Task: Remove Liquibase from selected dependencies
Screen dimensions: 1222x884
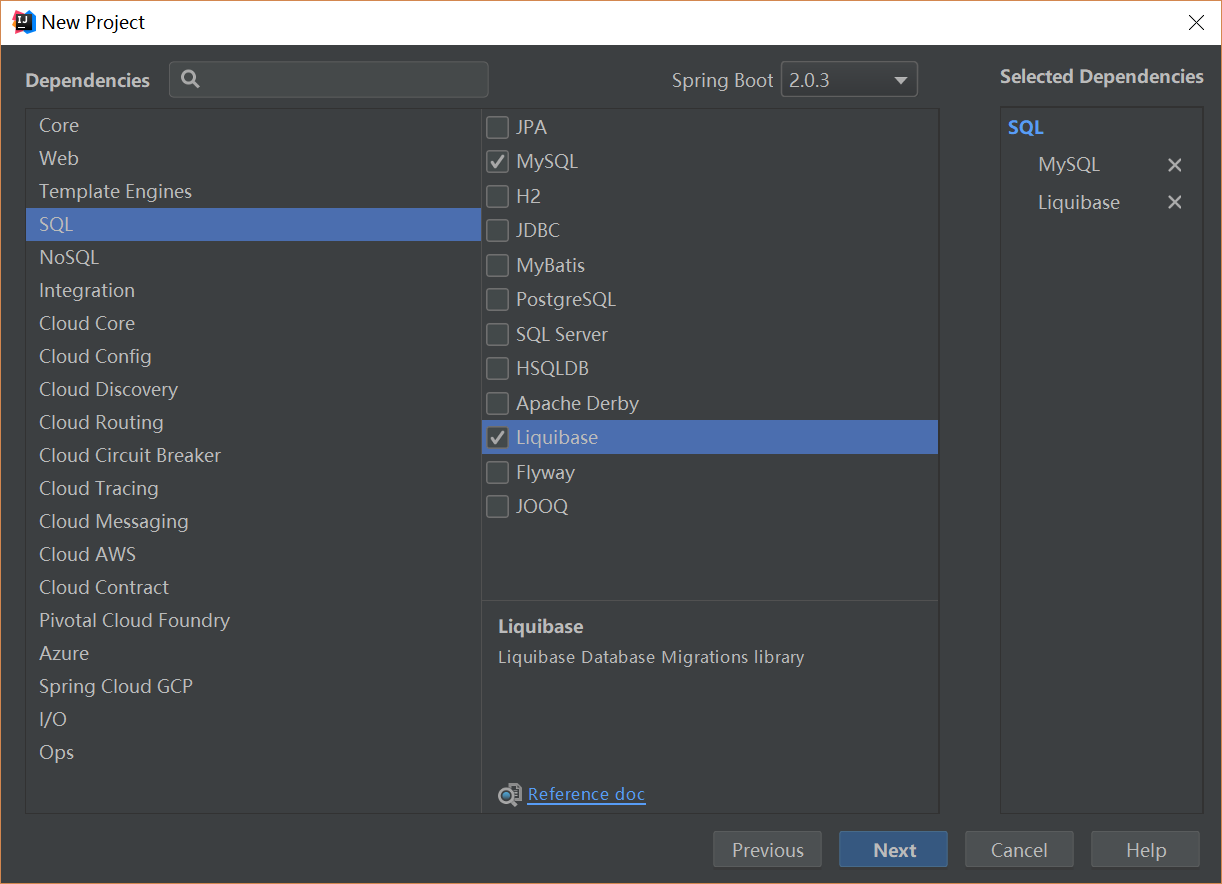Action: [1175, 202]
